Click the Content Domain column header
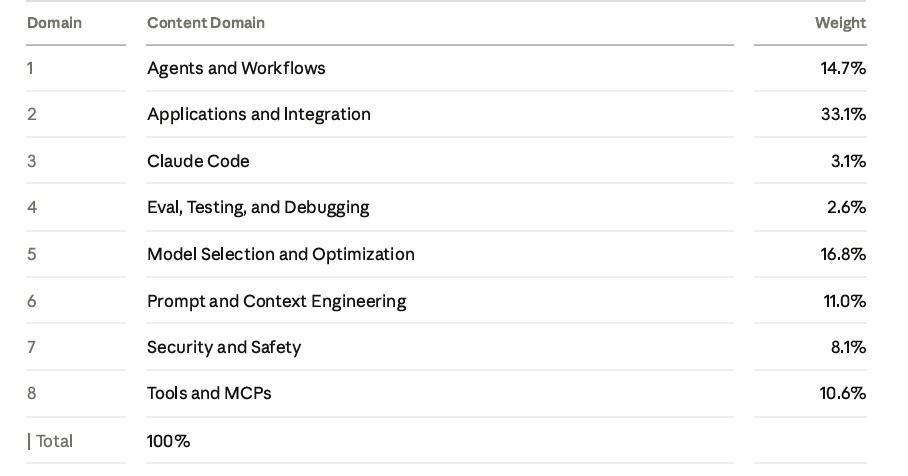The height and width of the screenshot is (476, 908). pos(206,23)
